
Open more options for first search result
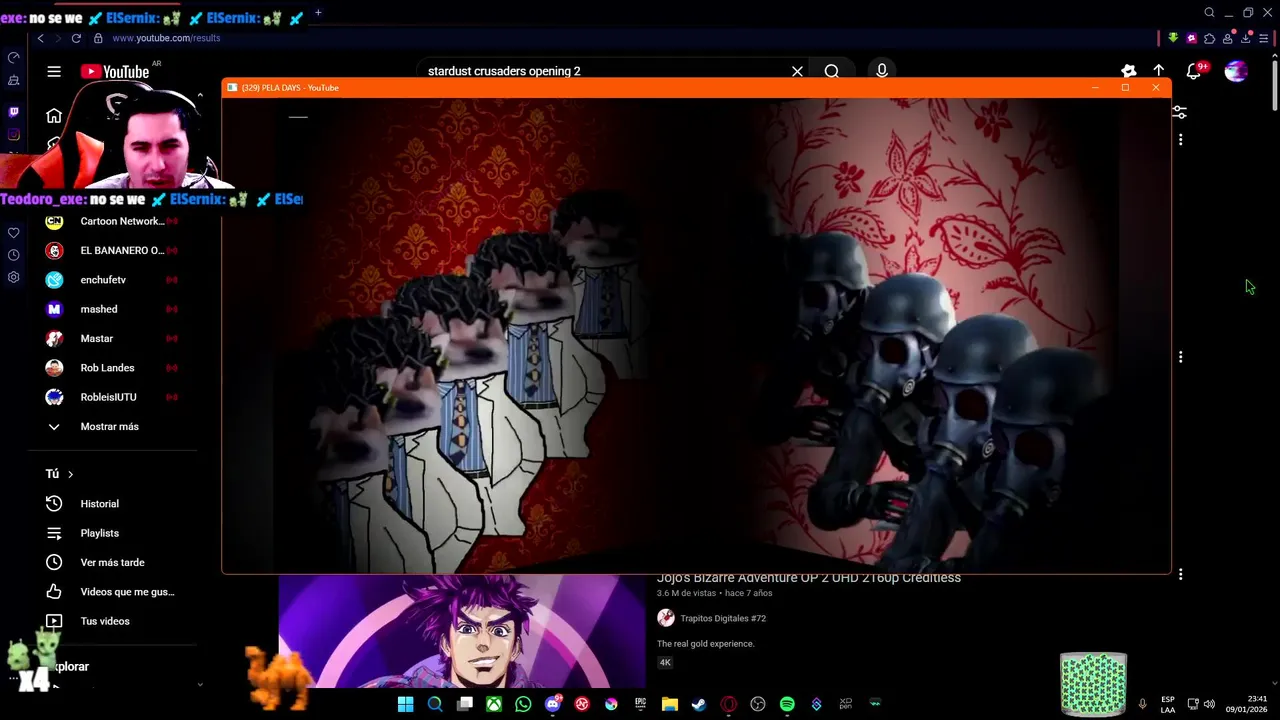click(1180, 140)
